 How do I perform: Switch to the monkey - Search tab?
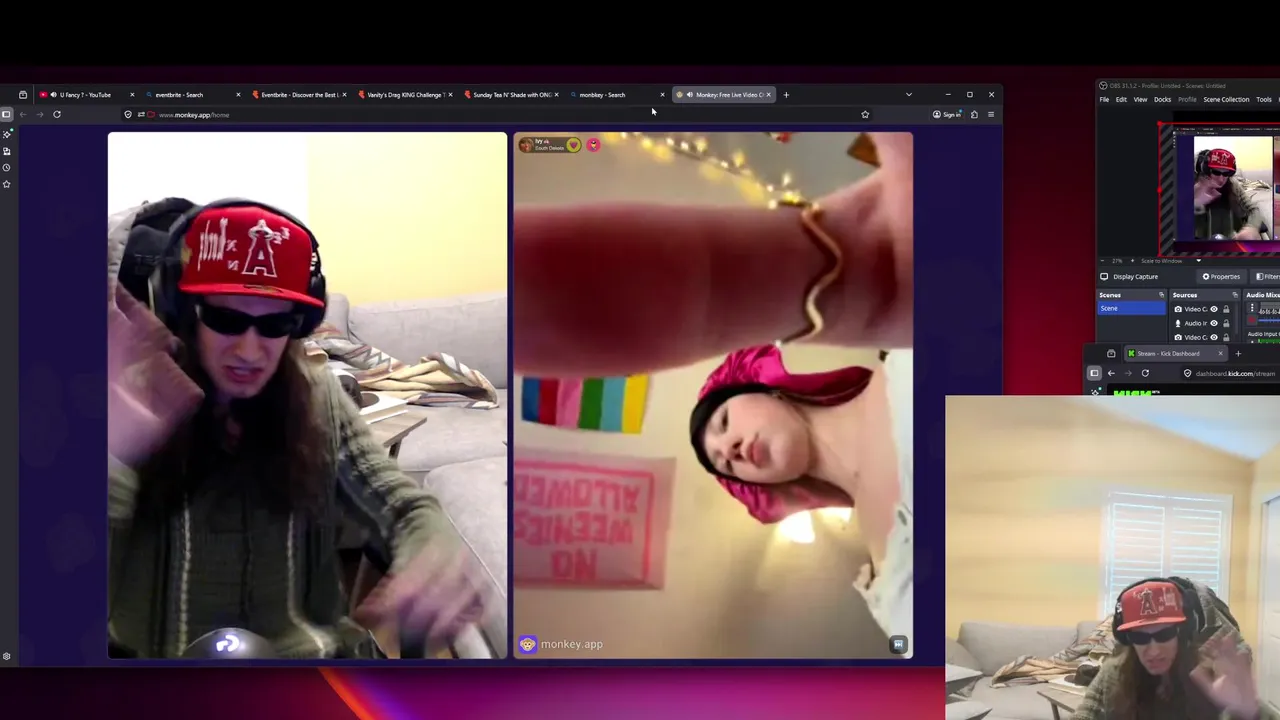click(x=616, y=95)
